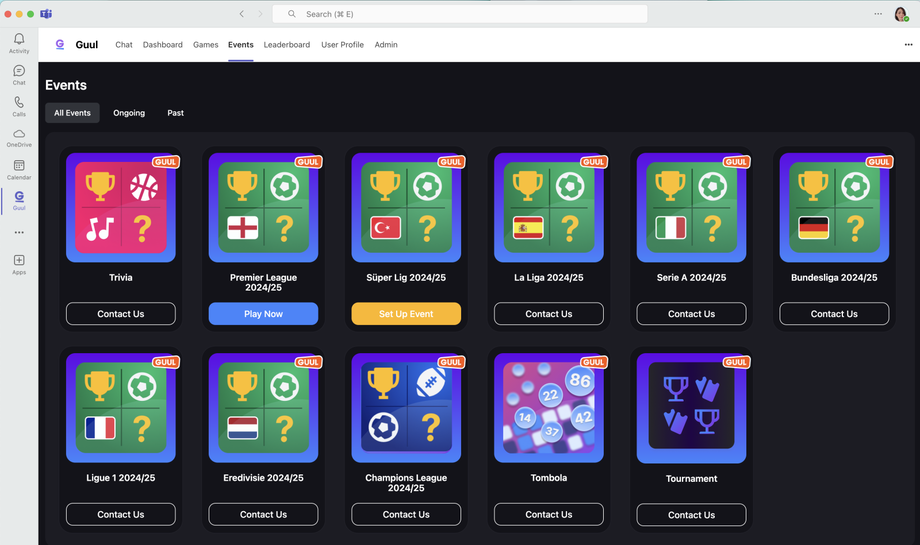The image size is (920, 545).
Task: Open the Calendar in the sidebar
Action: point(19,170)
